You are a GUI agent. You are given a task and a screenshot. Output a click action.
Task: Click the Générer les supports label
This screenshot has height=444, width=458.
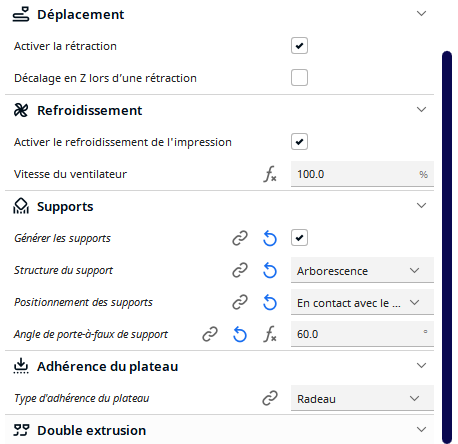pos(62,238)
